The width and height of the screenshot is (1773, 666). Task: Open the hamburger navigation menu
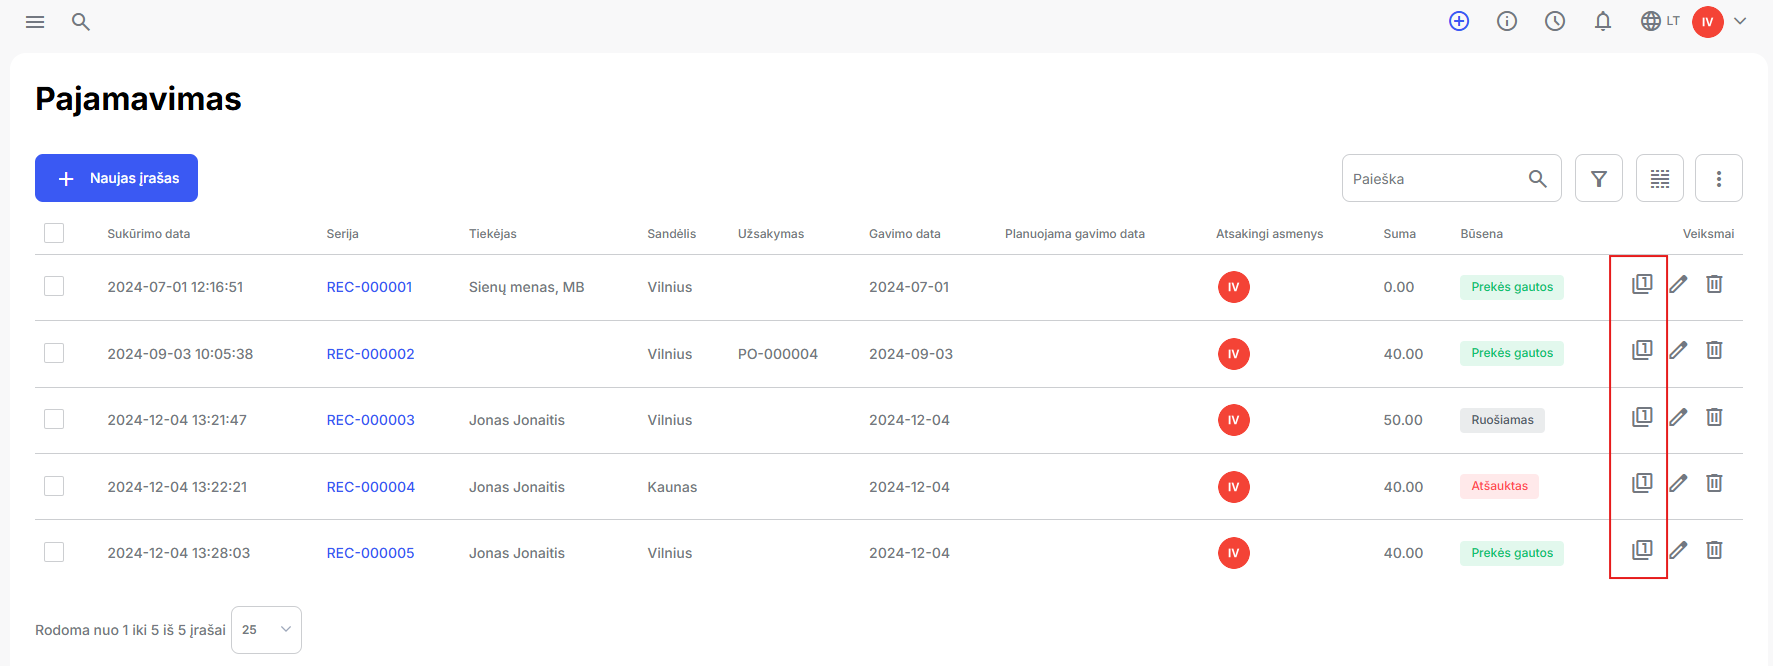[35, 22]
